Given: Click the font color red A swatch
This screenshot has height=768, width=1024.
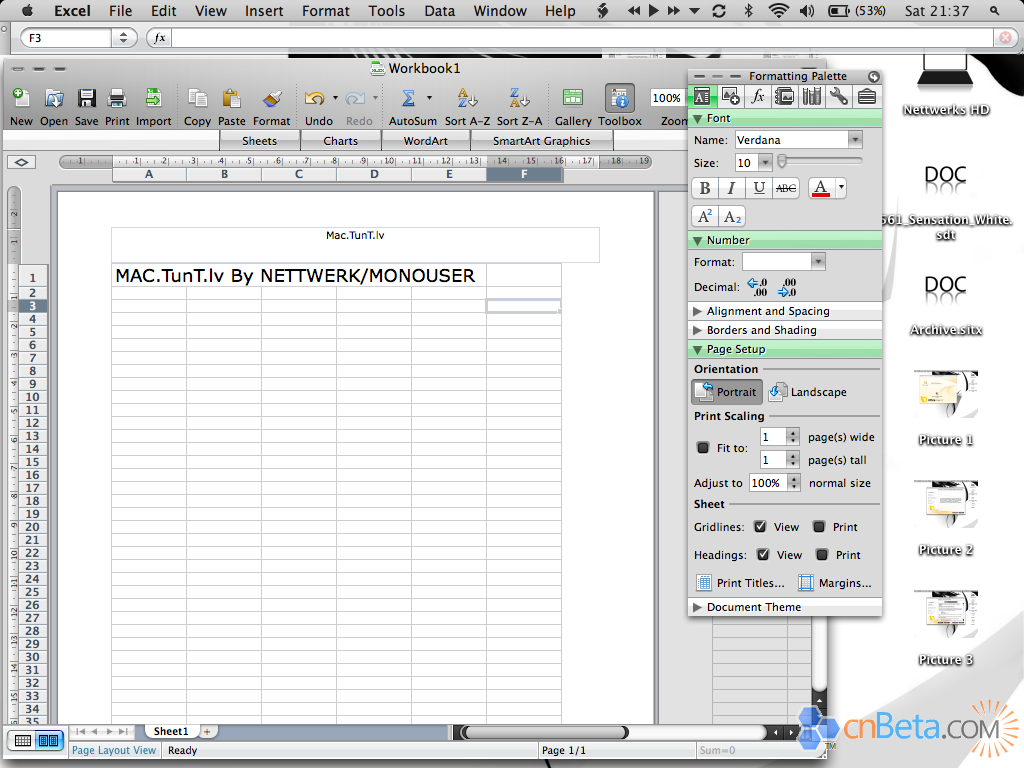Looking at the screenshot, I should coord(821,188).
